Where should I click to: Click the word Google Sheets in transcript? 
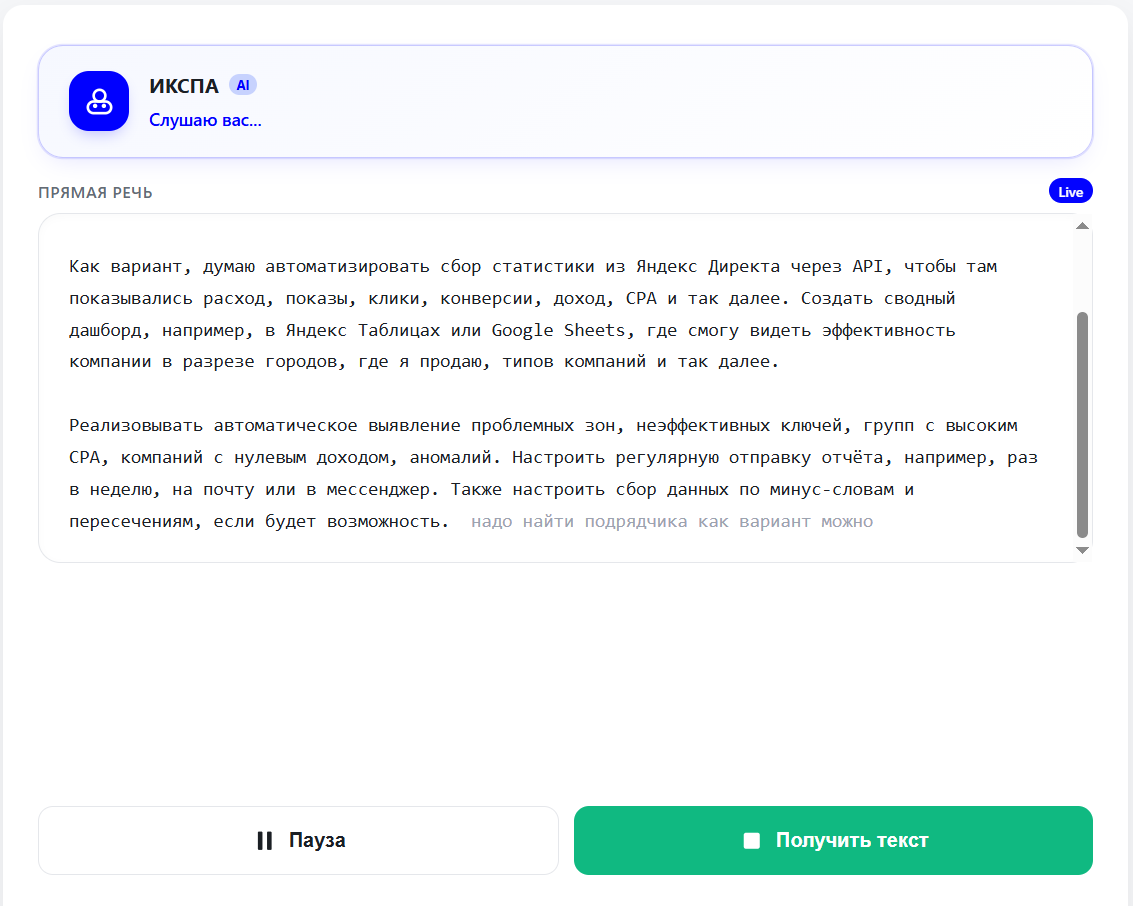[x=558, y=330]
